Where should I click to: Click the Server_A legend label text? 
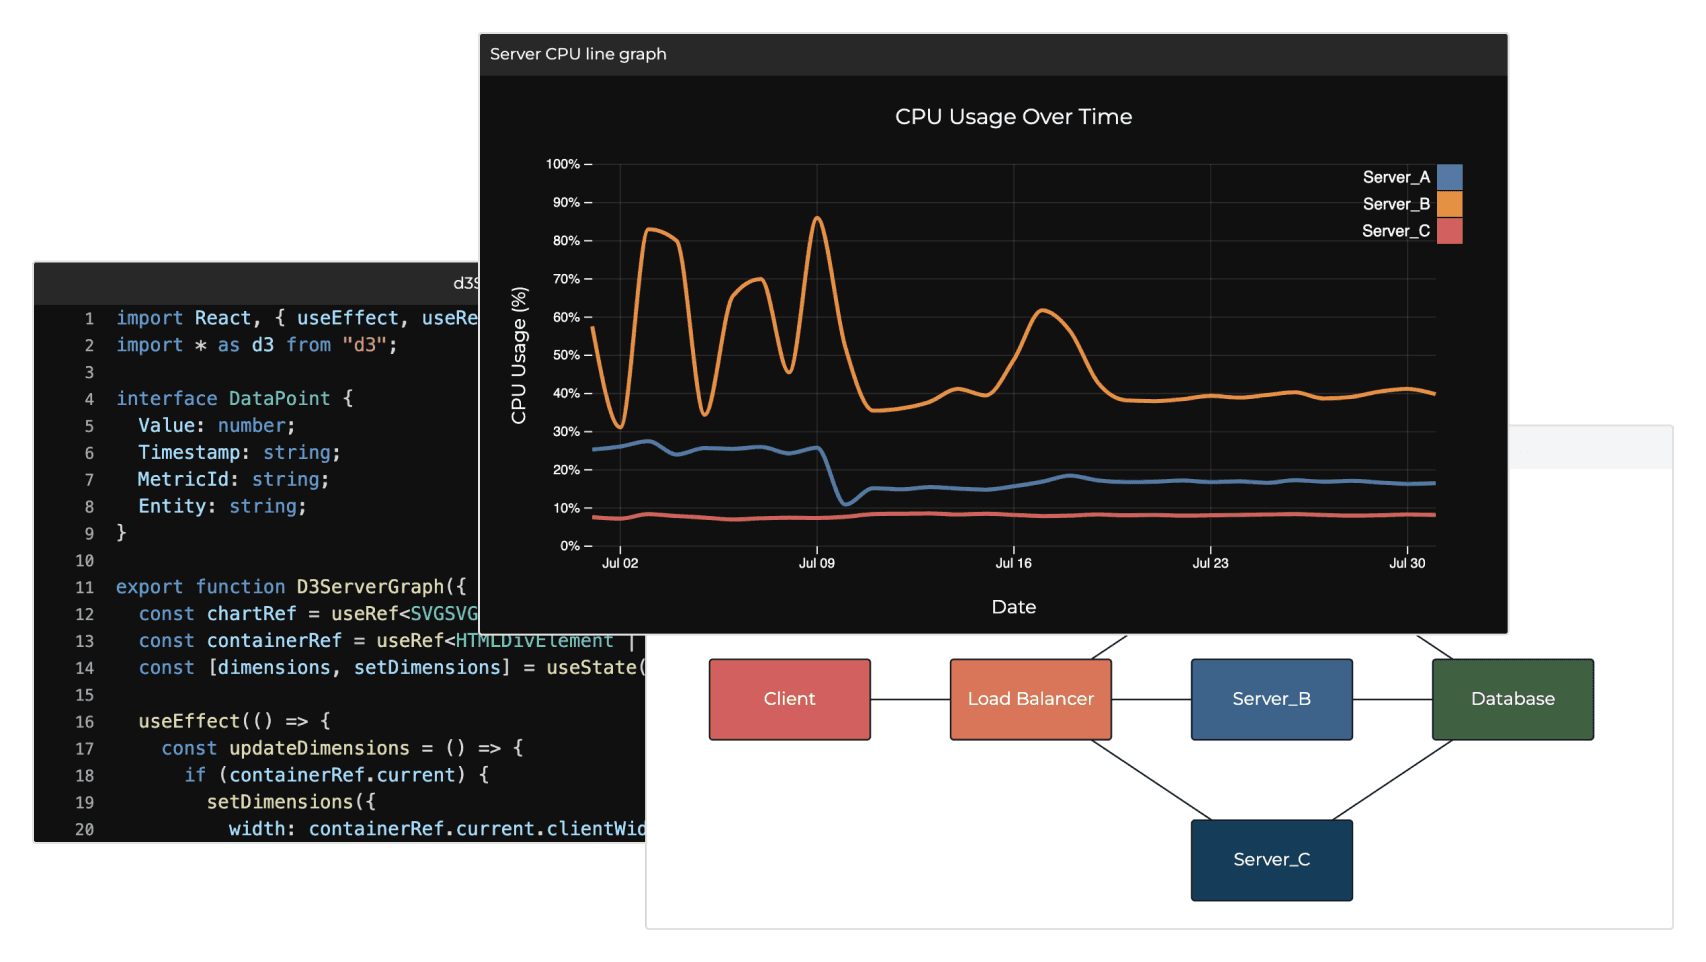click(x=1396, y=177)
